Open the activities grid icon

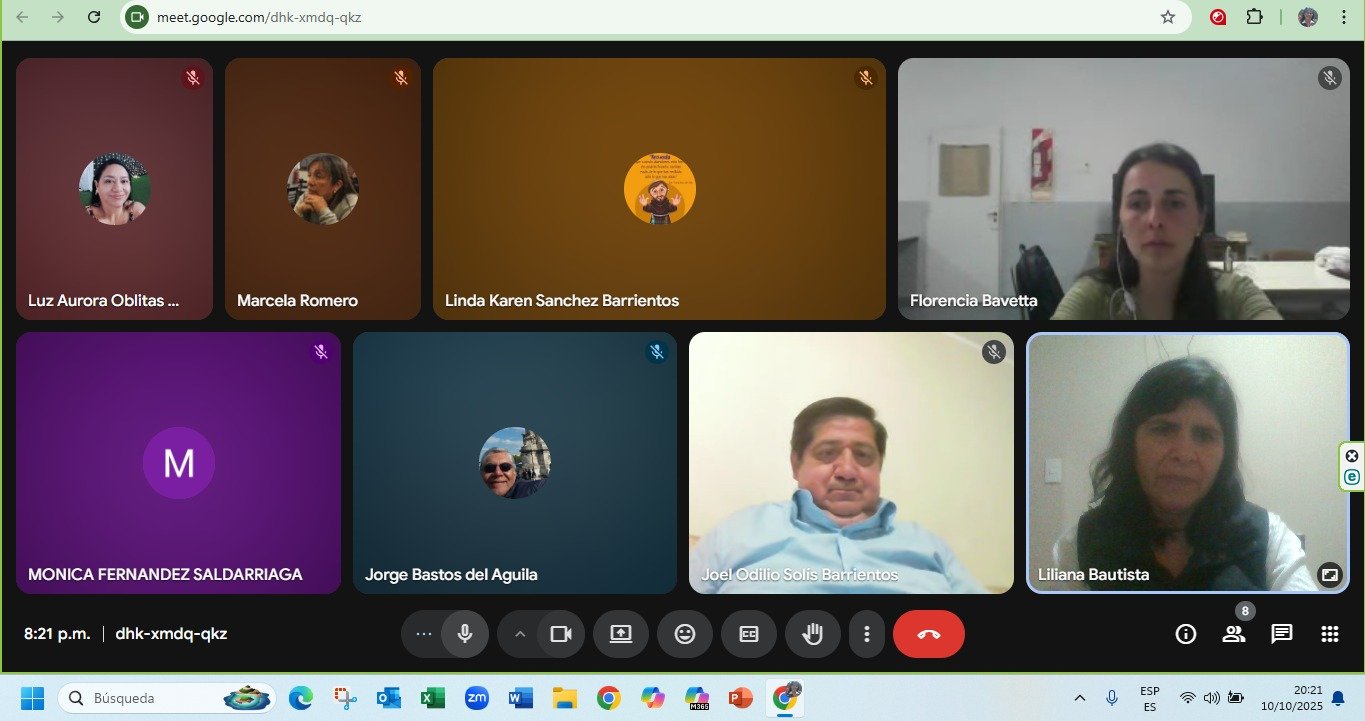(1329, 634)
